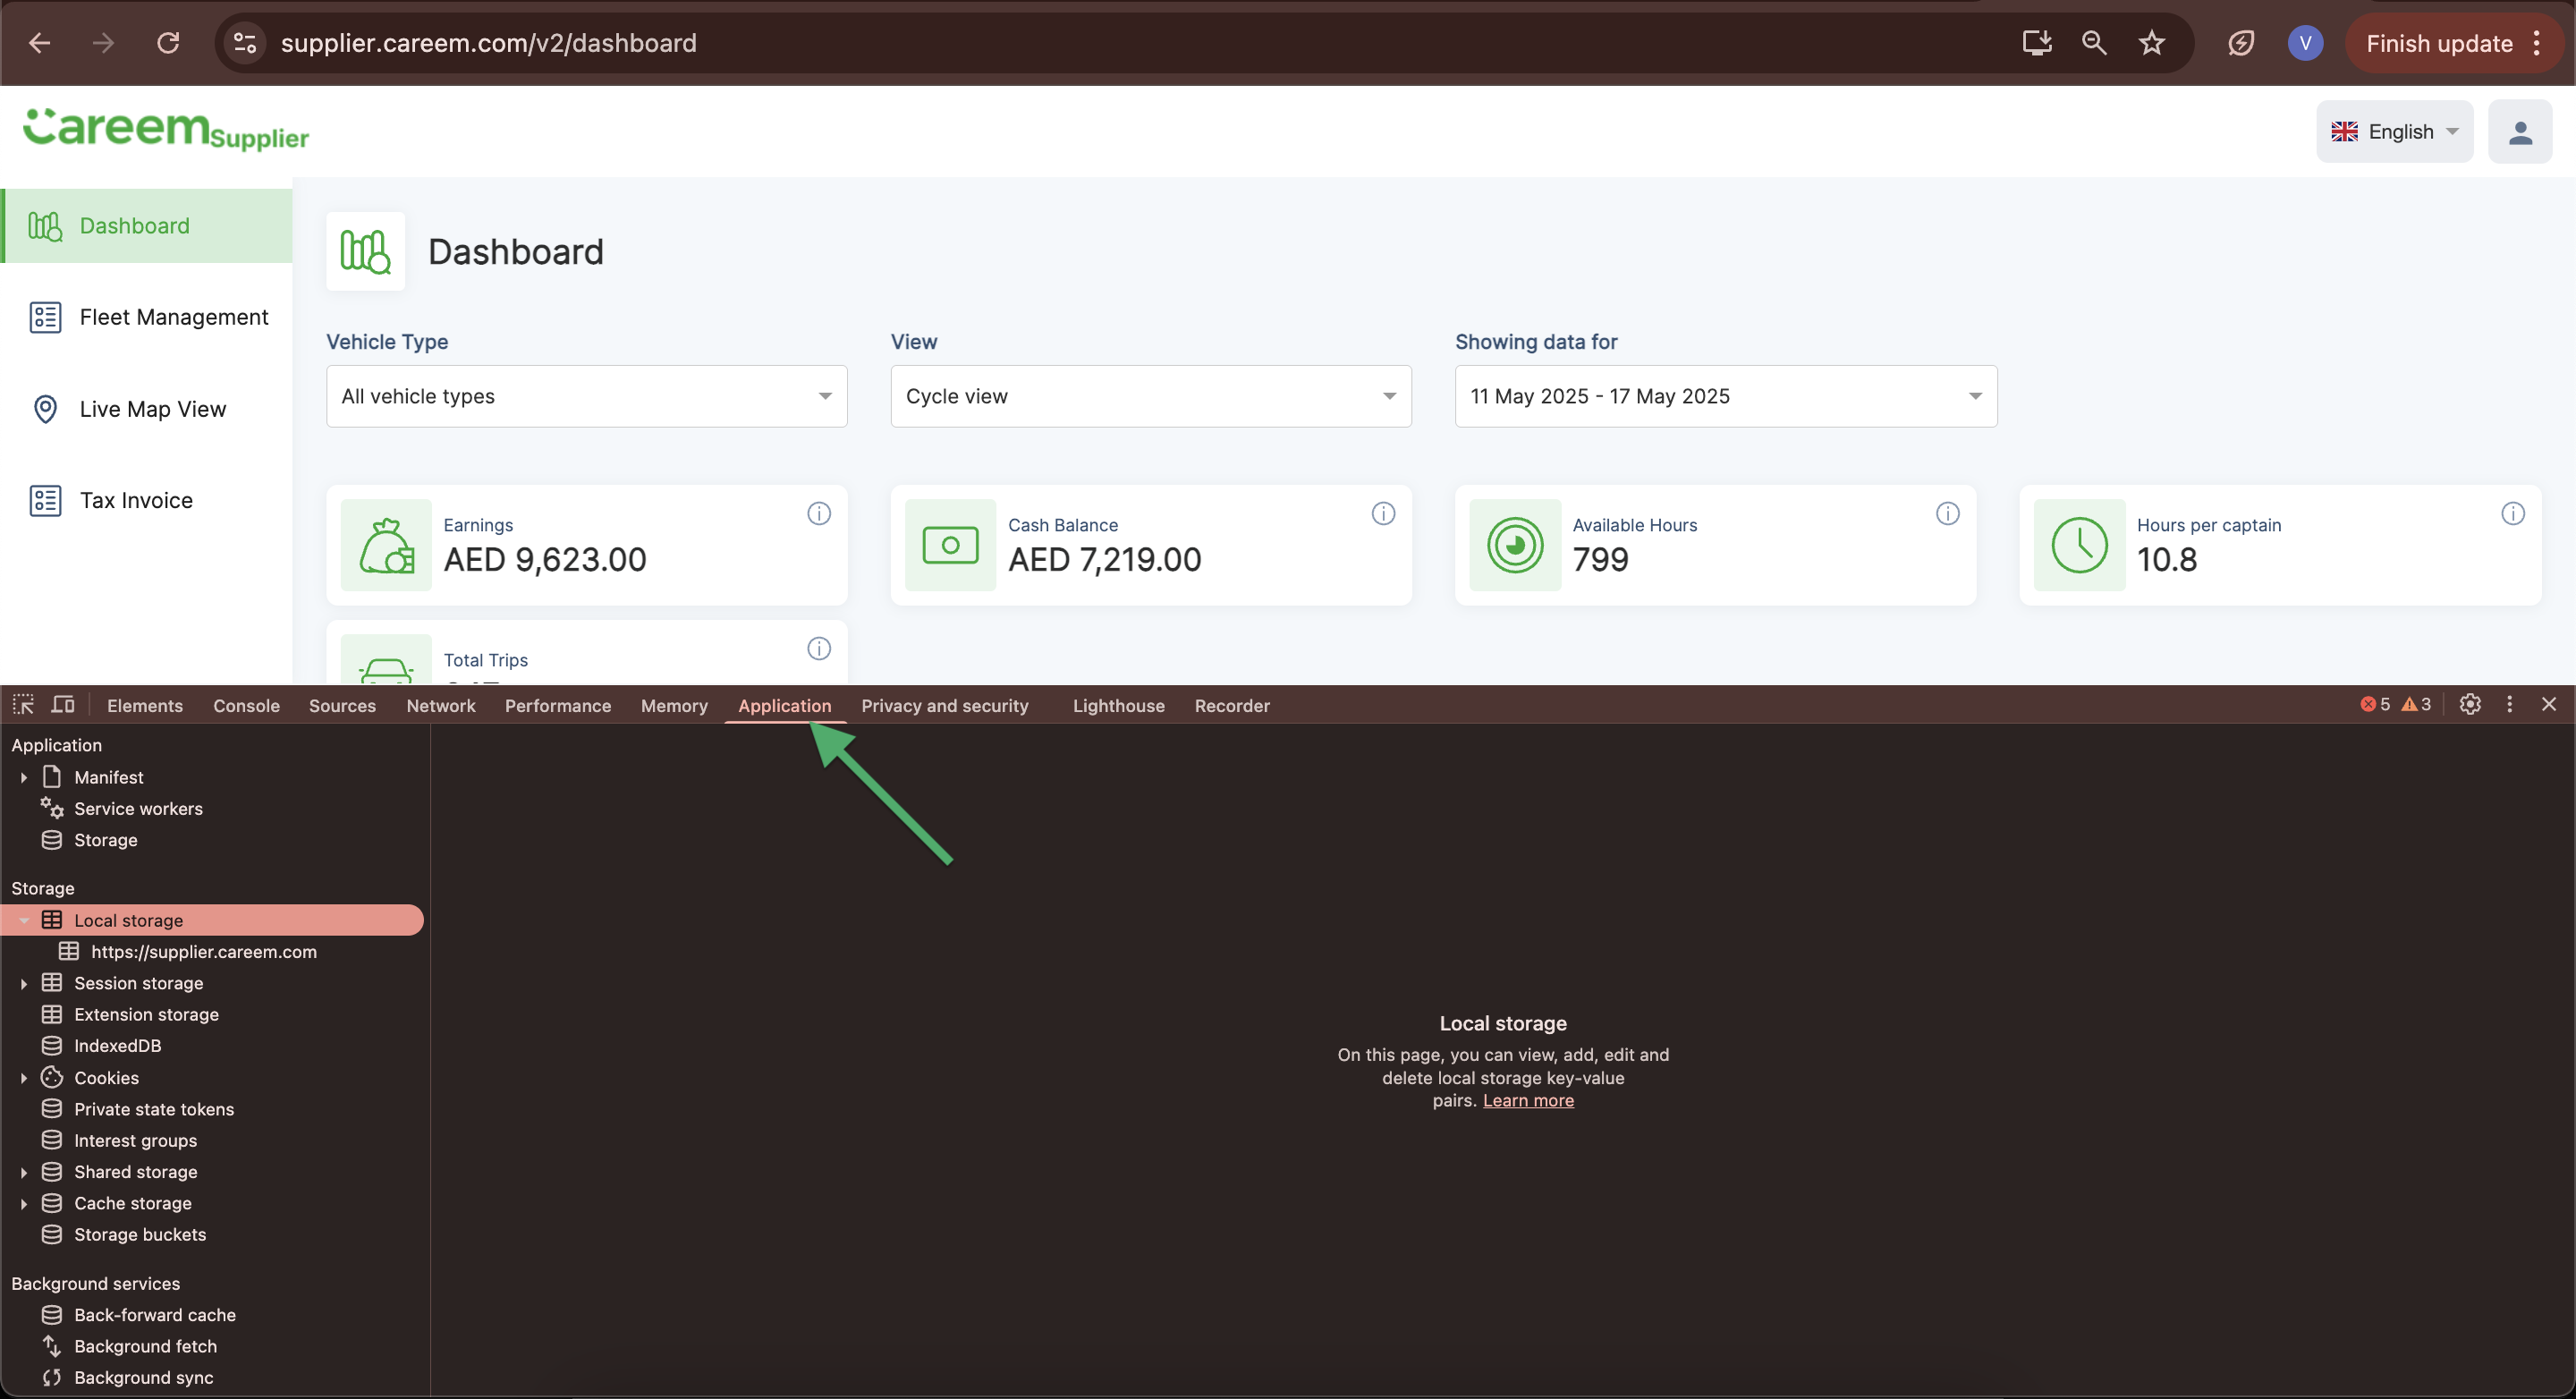Image resolution: width=2576 pixels, height=1399 pixels.
Task: Select Storage under the Application section
Action: 105,841
